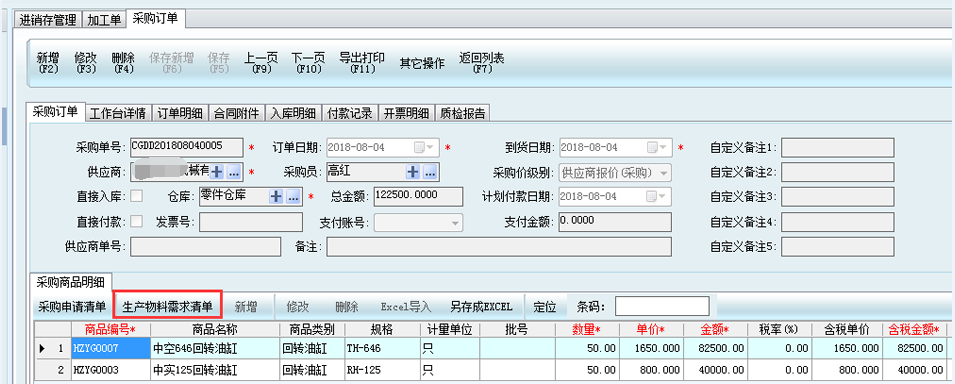This screenshot has width=955, height=384.
Task: Click the 单价 column header
Action: click(x=650, y=330)
